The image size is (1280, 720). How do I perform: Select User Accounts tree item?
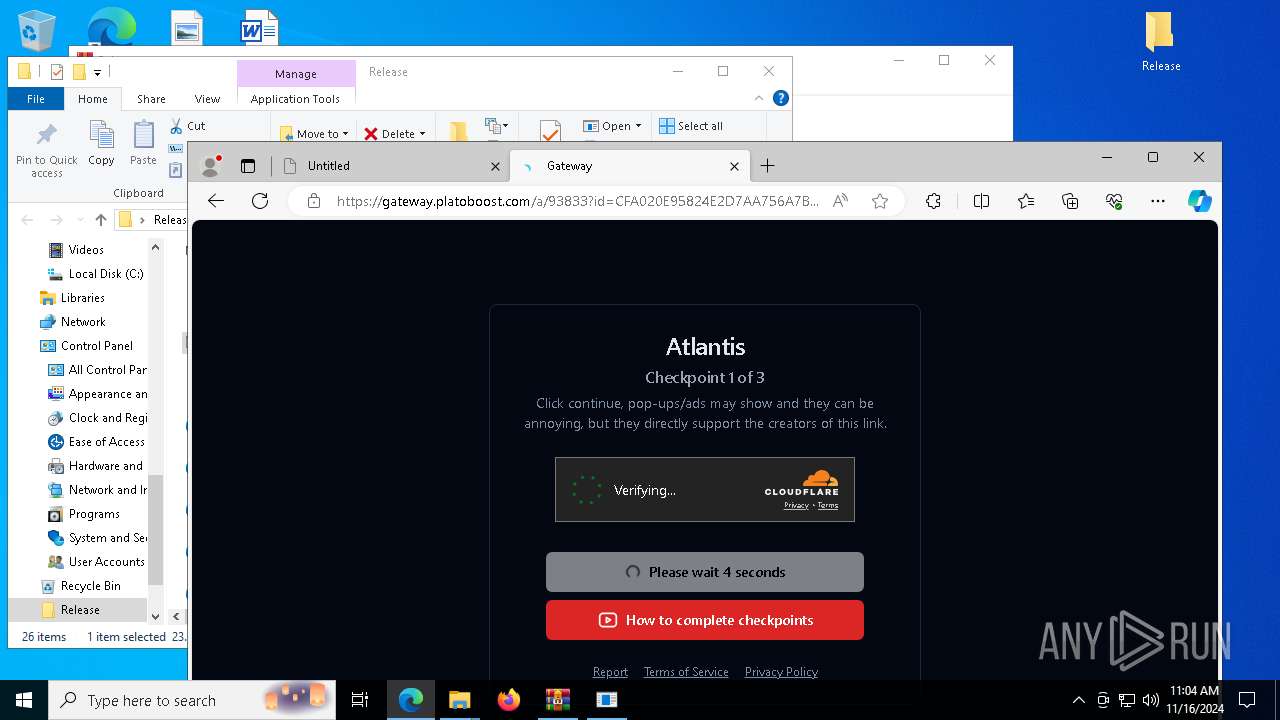tap(106, 562)
